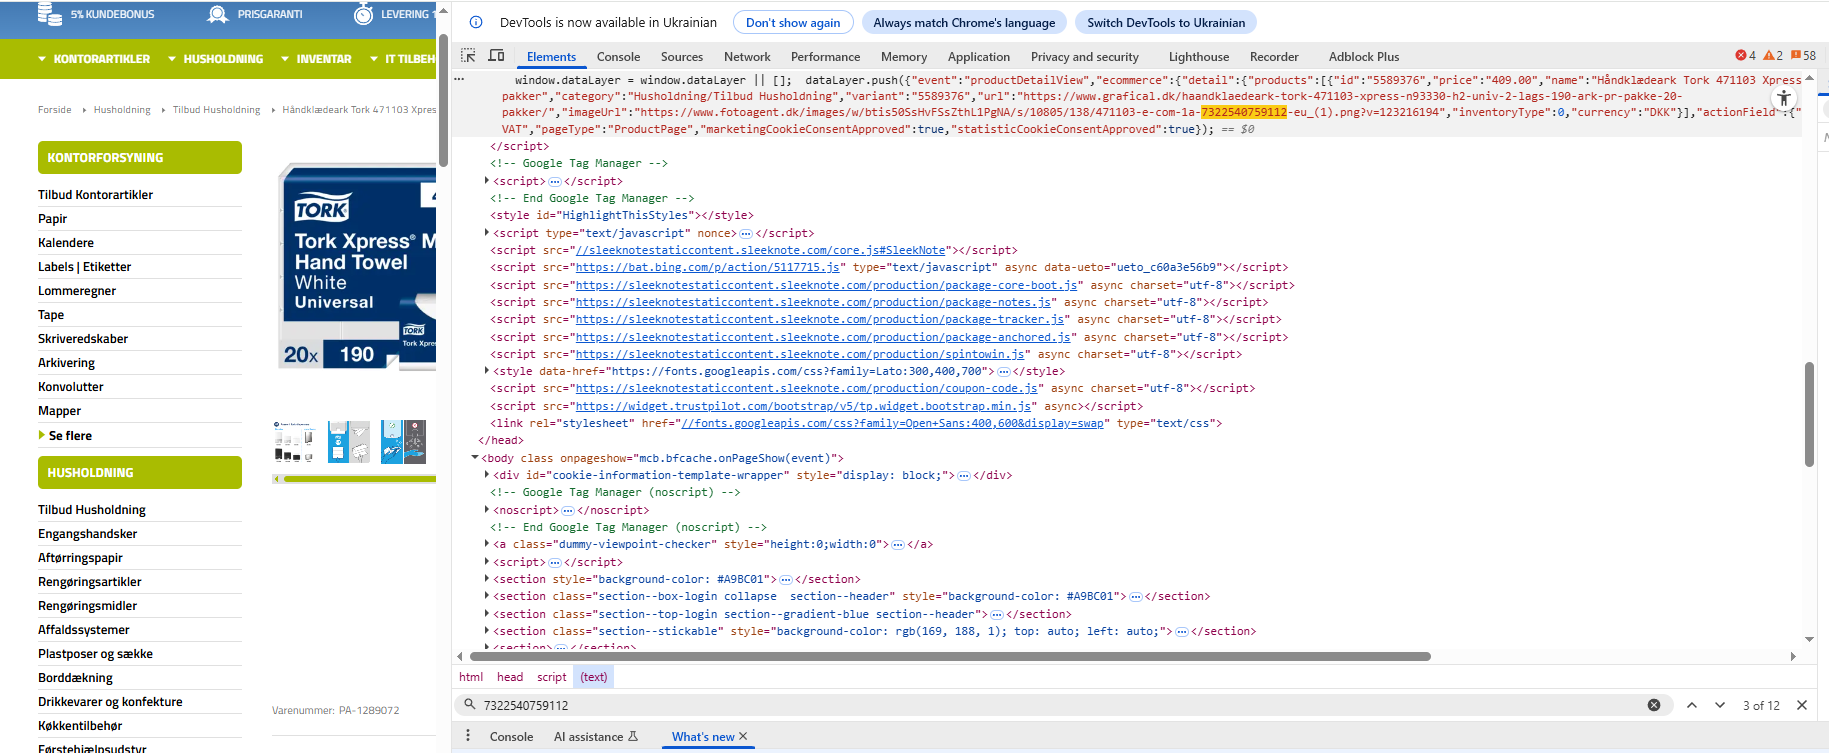Click Always match Chrome's language
This screenshot has width=1829, height=753.
tap(964, 22)
